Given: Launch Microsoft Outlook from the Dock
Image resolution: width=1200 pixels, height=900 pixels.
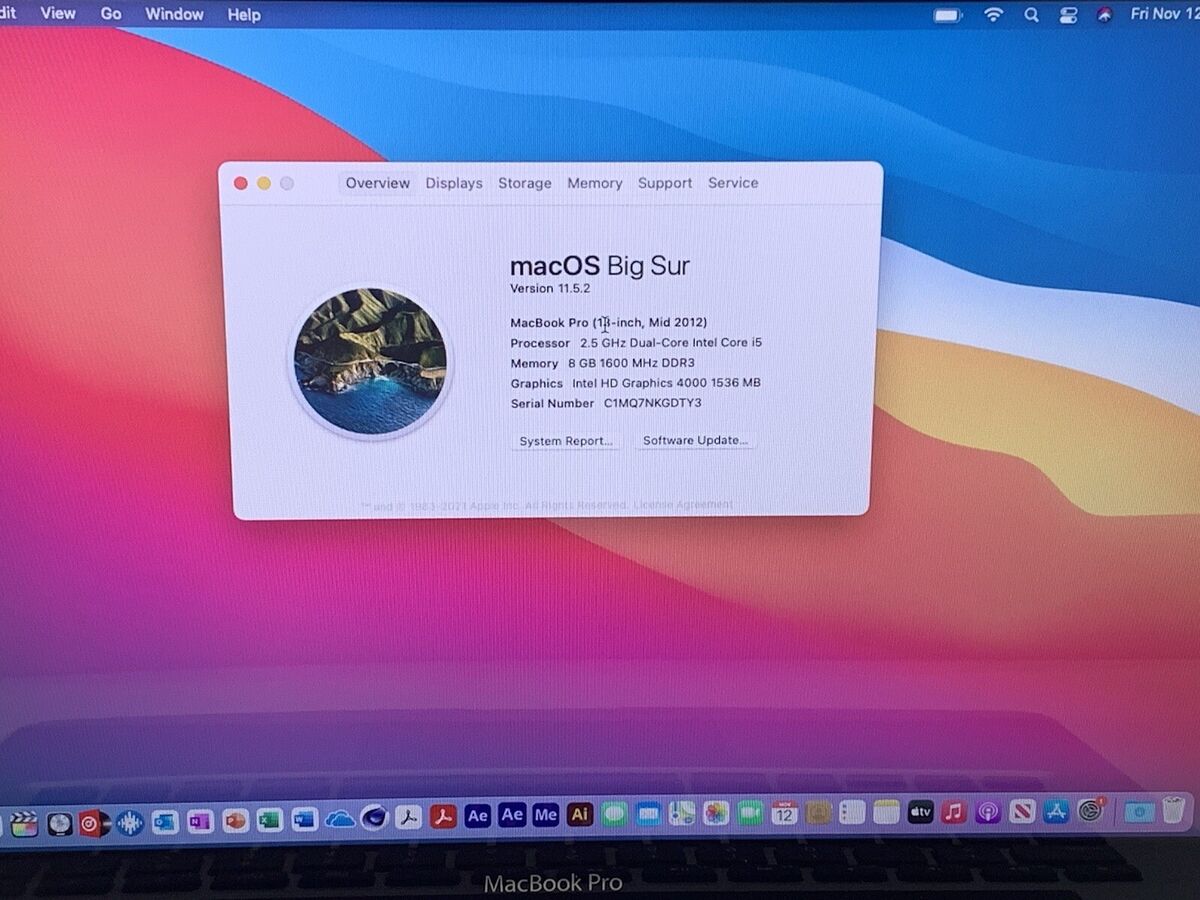Looking at the screenshot, I should [x=165, y=821].
